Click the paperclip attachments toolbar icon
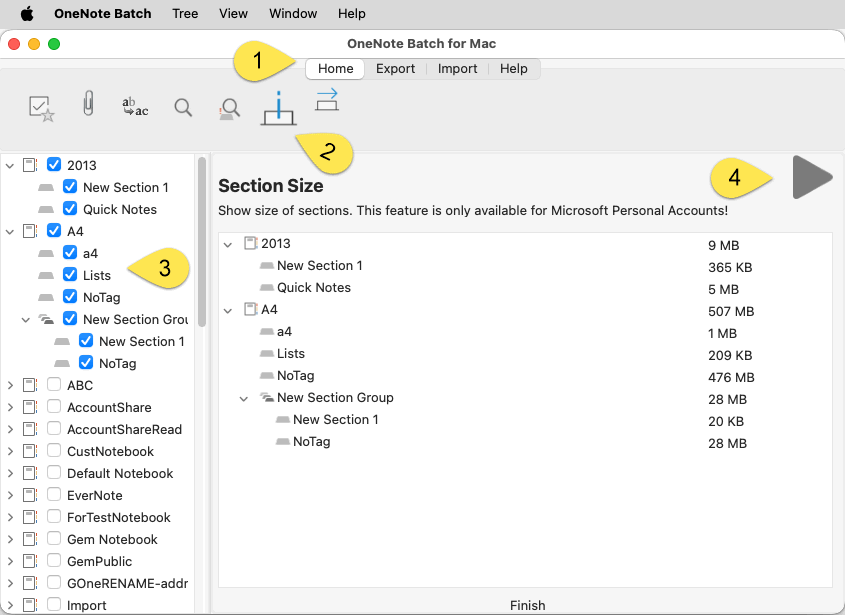The width and height of the screenshot is (845, 615). [x=88, y=105]
